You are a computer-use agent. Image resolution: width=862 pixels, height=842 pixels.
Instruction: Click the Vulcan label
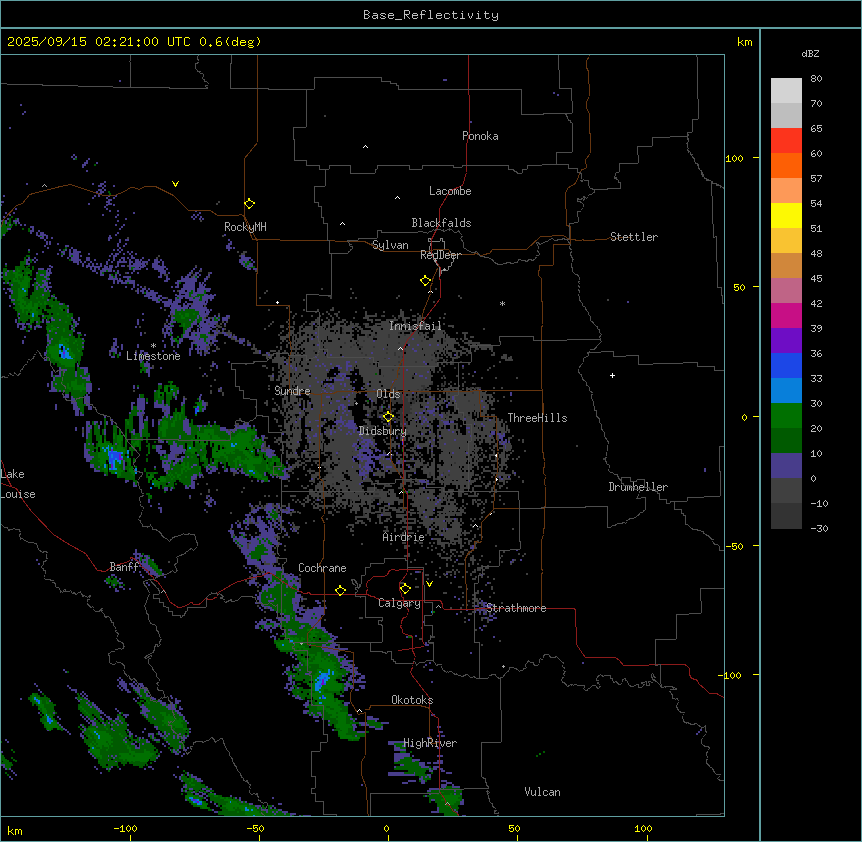click(542, 792)
